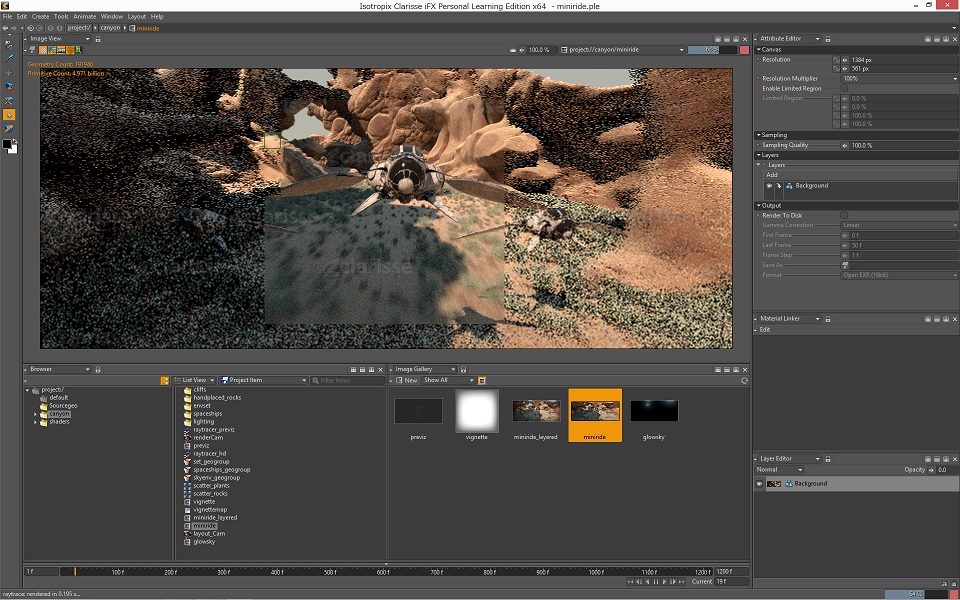Select the highlighted arrow selection tool
This screenshot has height=600, width=960.
click(9, 114)
